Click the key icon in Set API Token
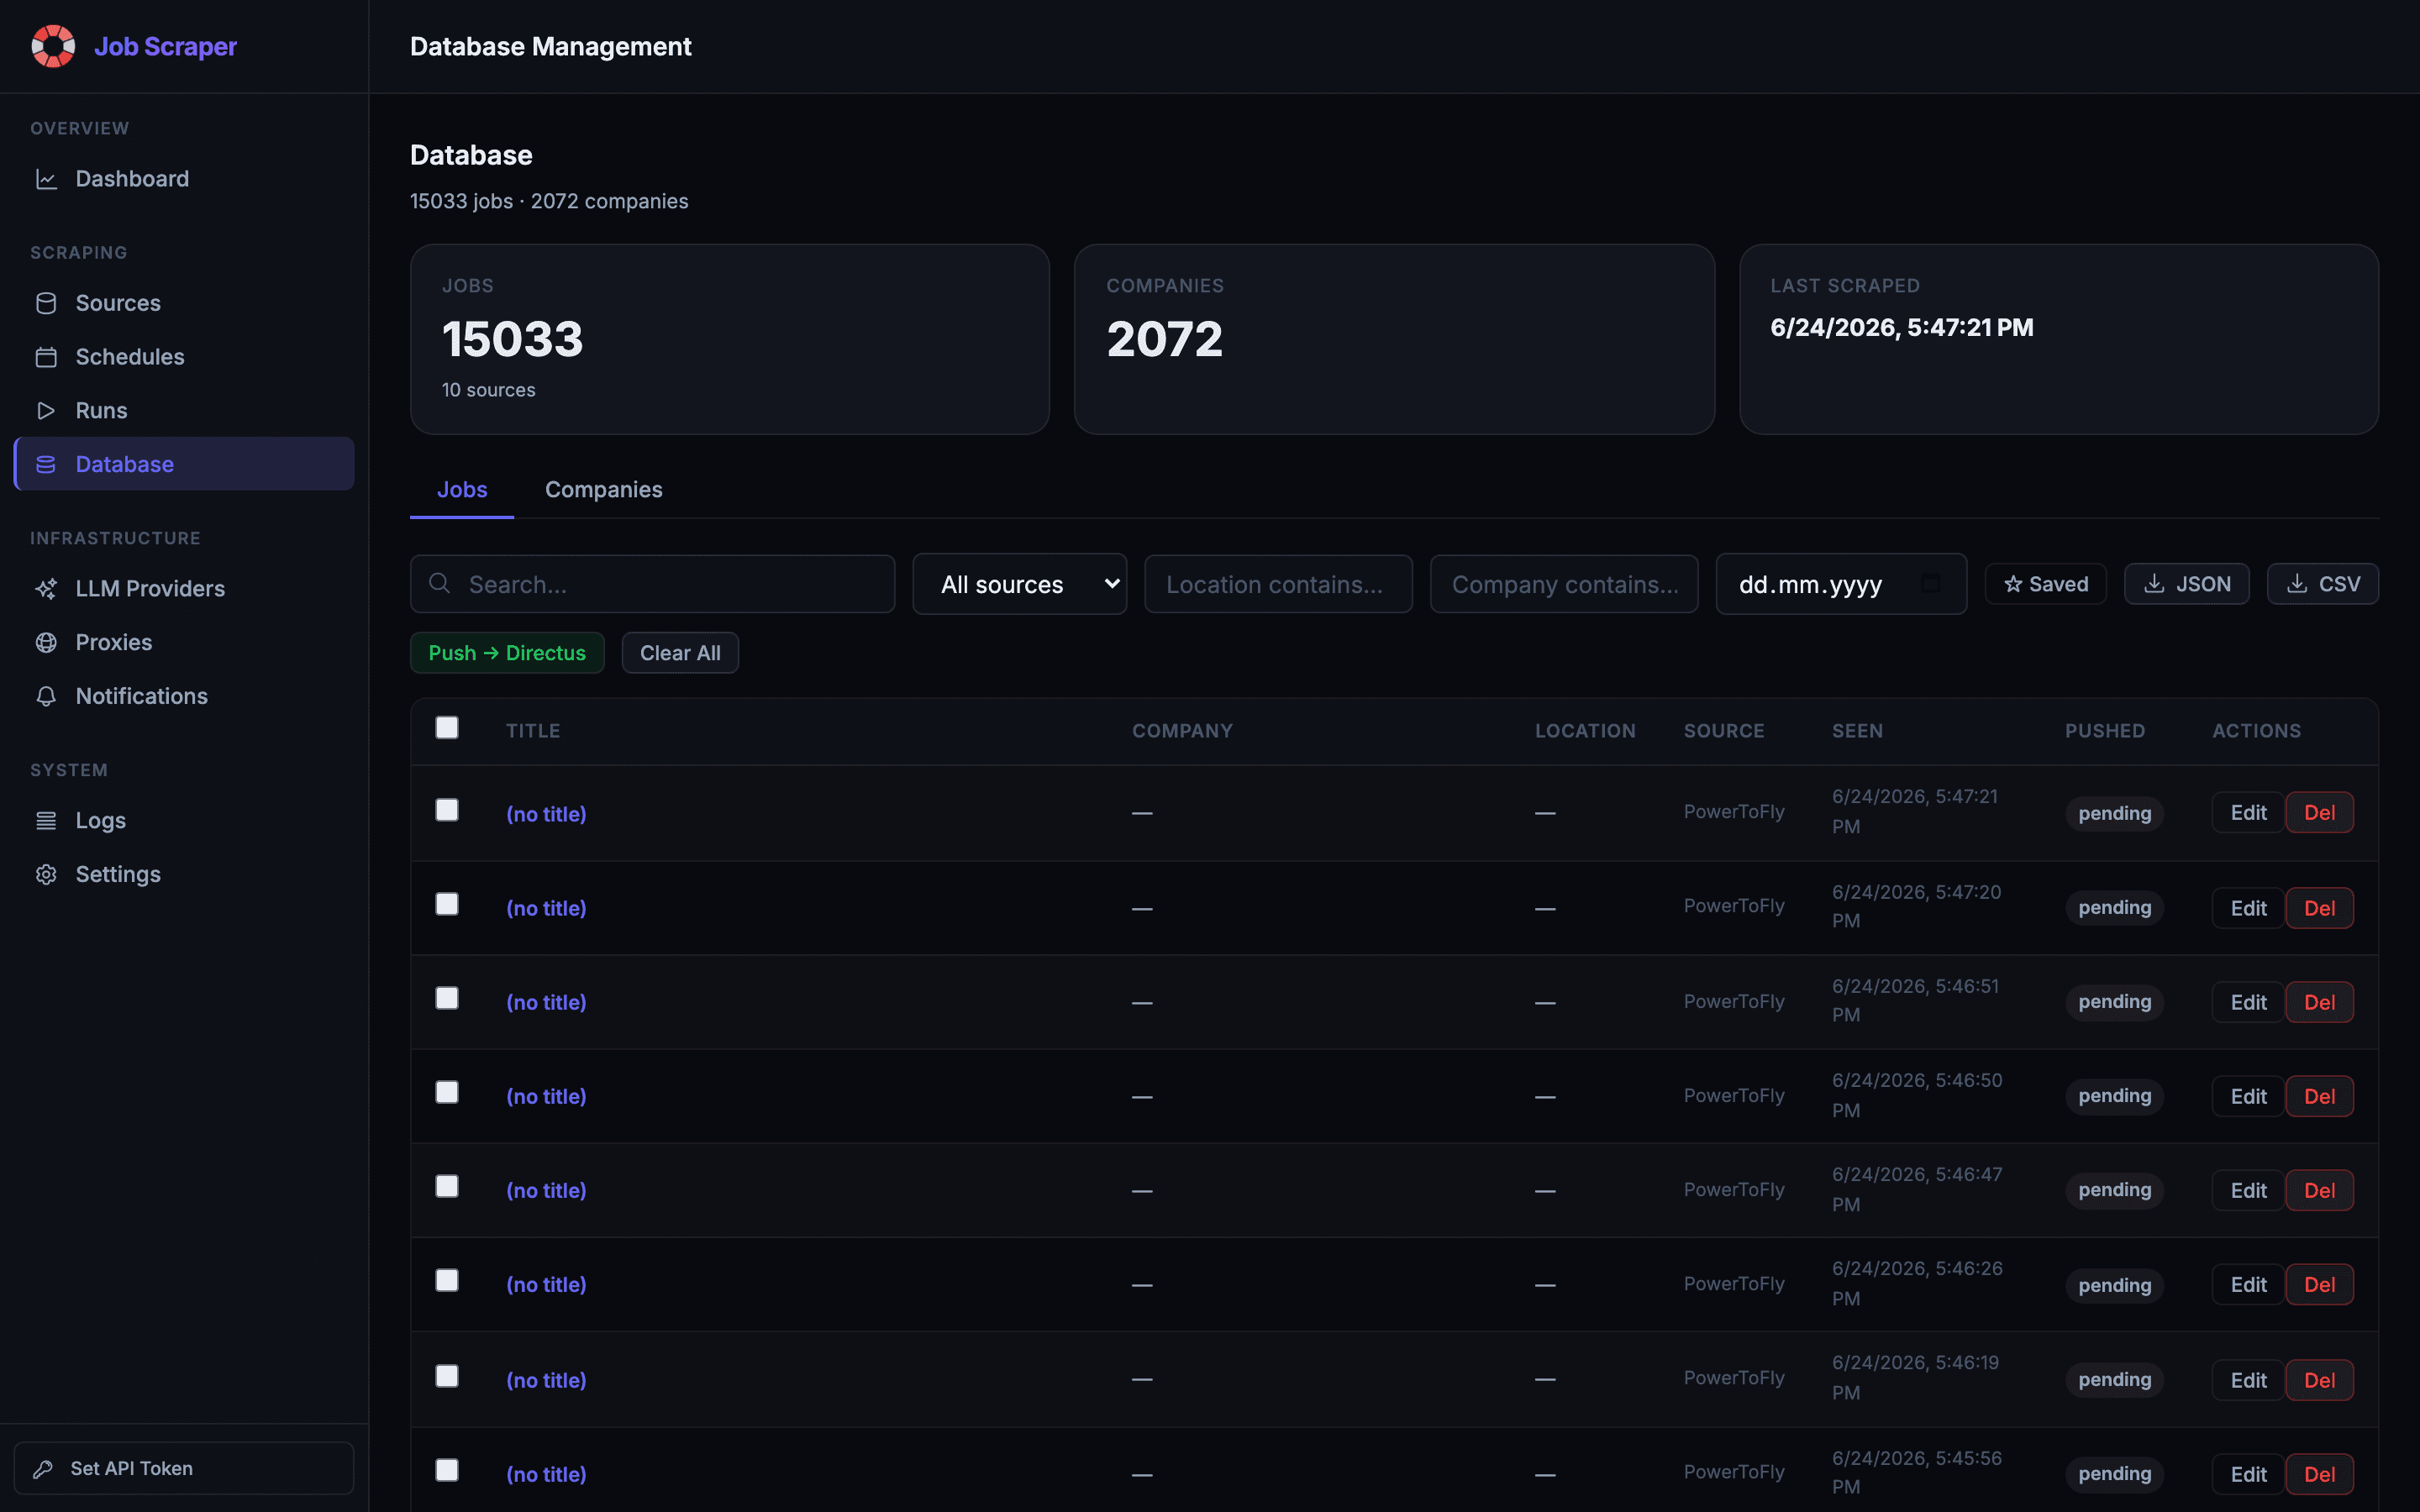The height and width of the screenshot is (1512, 2420). coord(43,1469)
